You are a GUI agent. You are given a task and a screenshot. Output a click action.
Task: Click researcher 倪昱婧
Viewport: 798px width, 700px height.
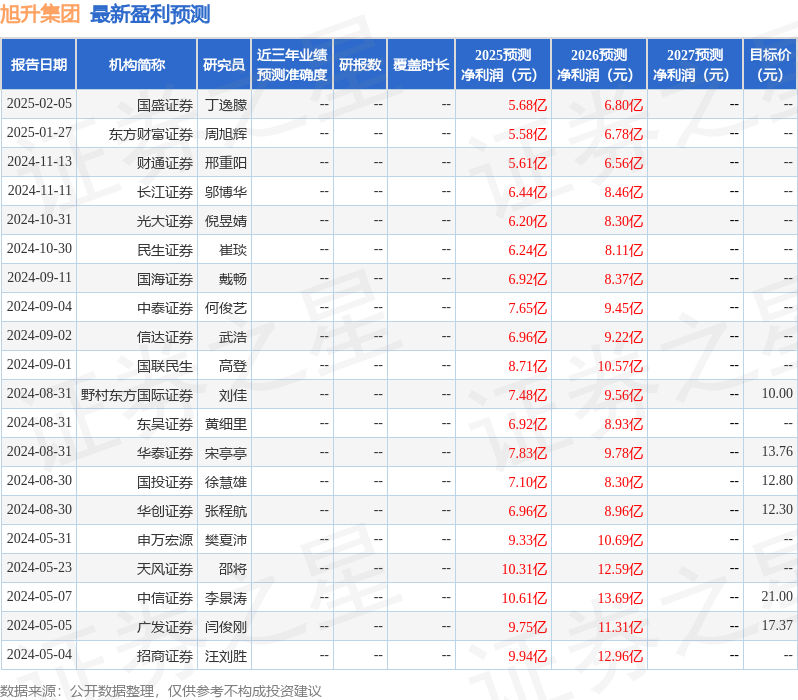pyautogui.click(x=225, y=221)
